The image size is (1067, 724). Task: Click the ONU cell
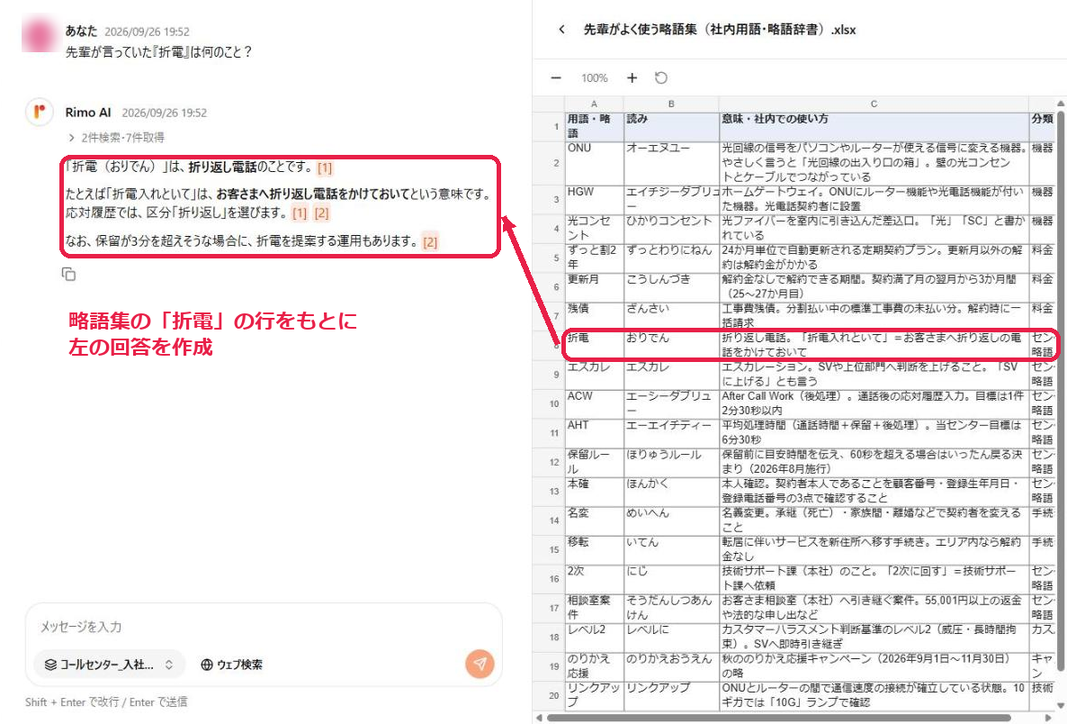tap(595, 163)
